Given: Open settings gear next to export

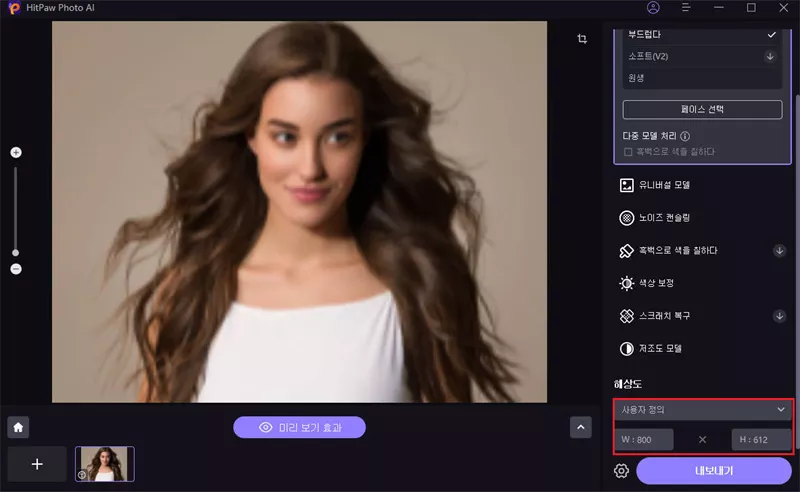Looking at the screenshot, I should pos(621,471).
